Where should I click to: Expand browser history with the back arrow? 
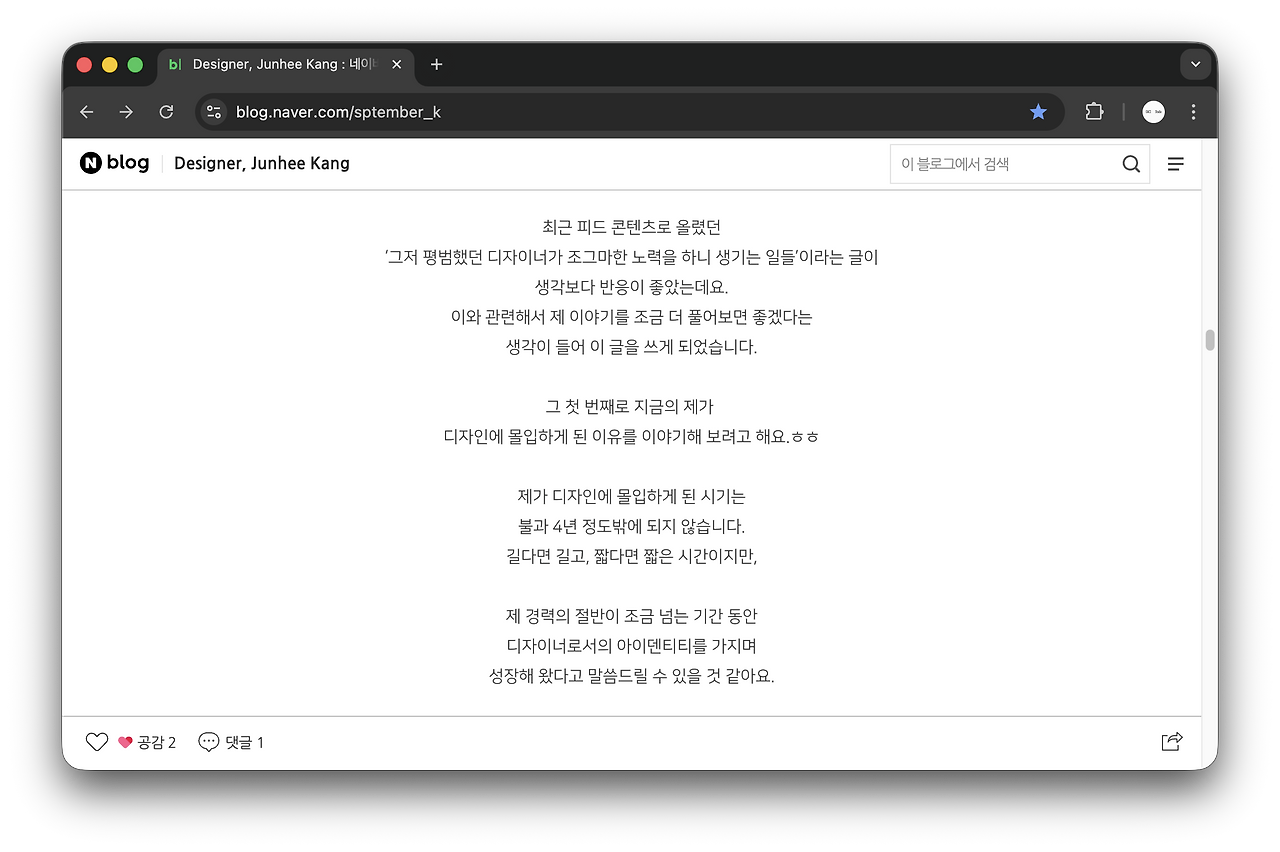pyautogui.click(x=86, y=112)
